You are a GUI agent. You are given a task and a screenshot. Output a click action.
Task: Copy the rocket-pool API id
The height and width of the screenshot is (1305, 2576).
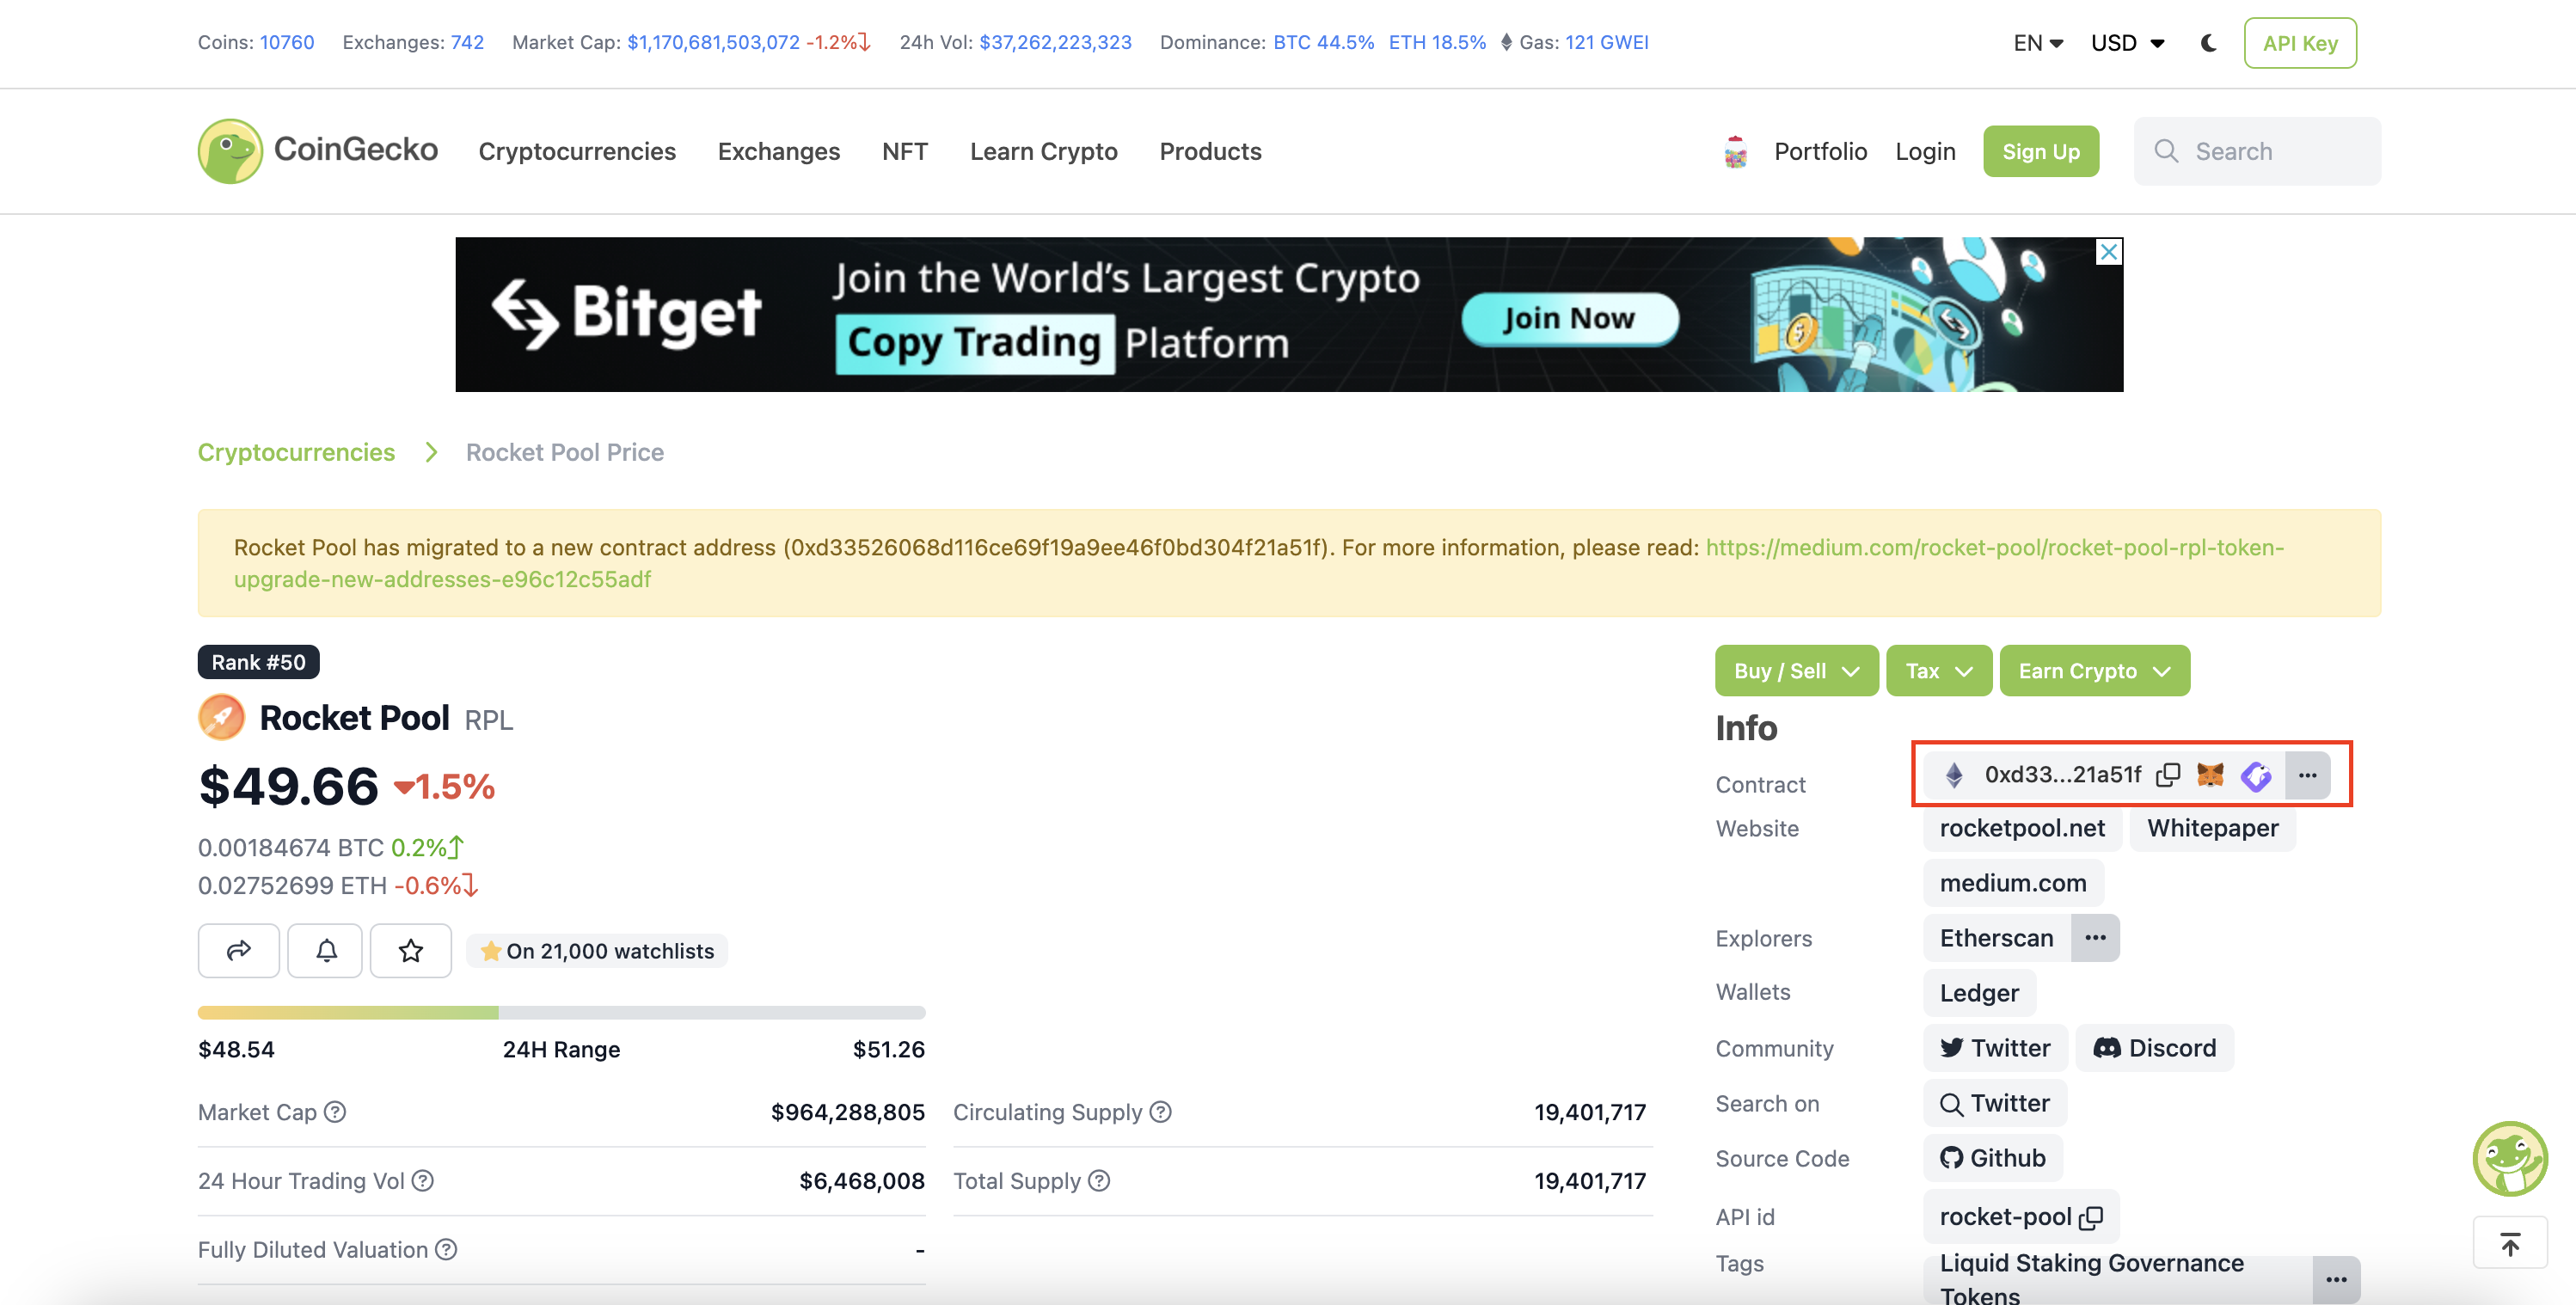tap(2091, 1217)
